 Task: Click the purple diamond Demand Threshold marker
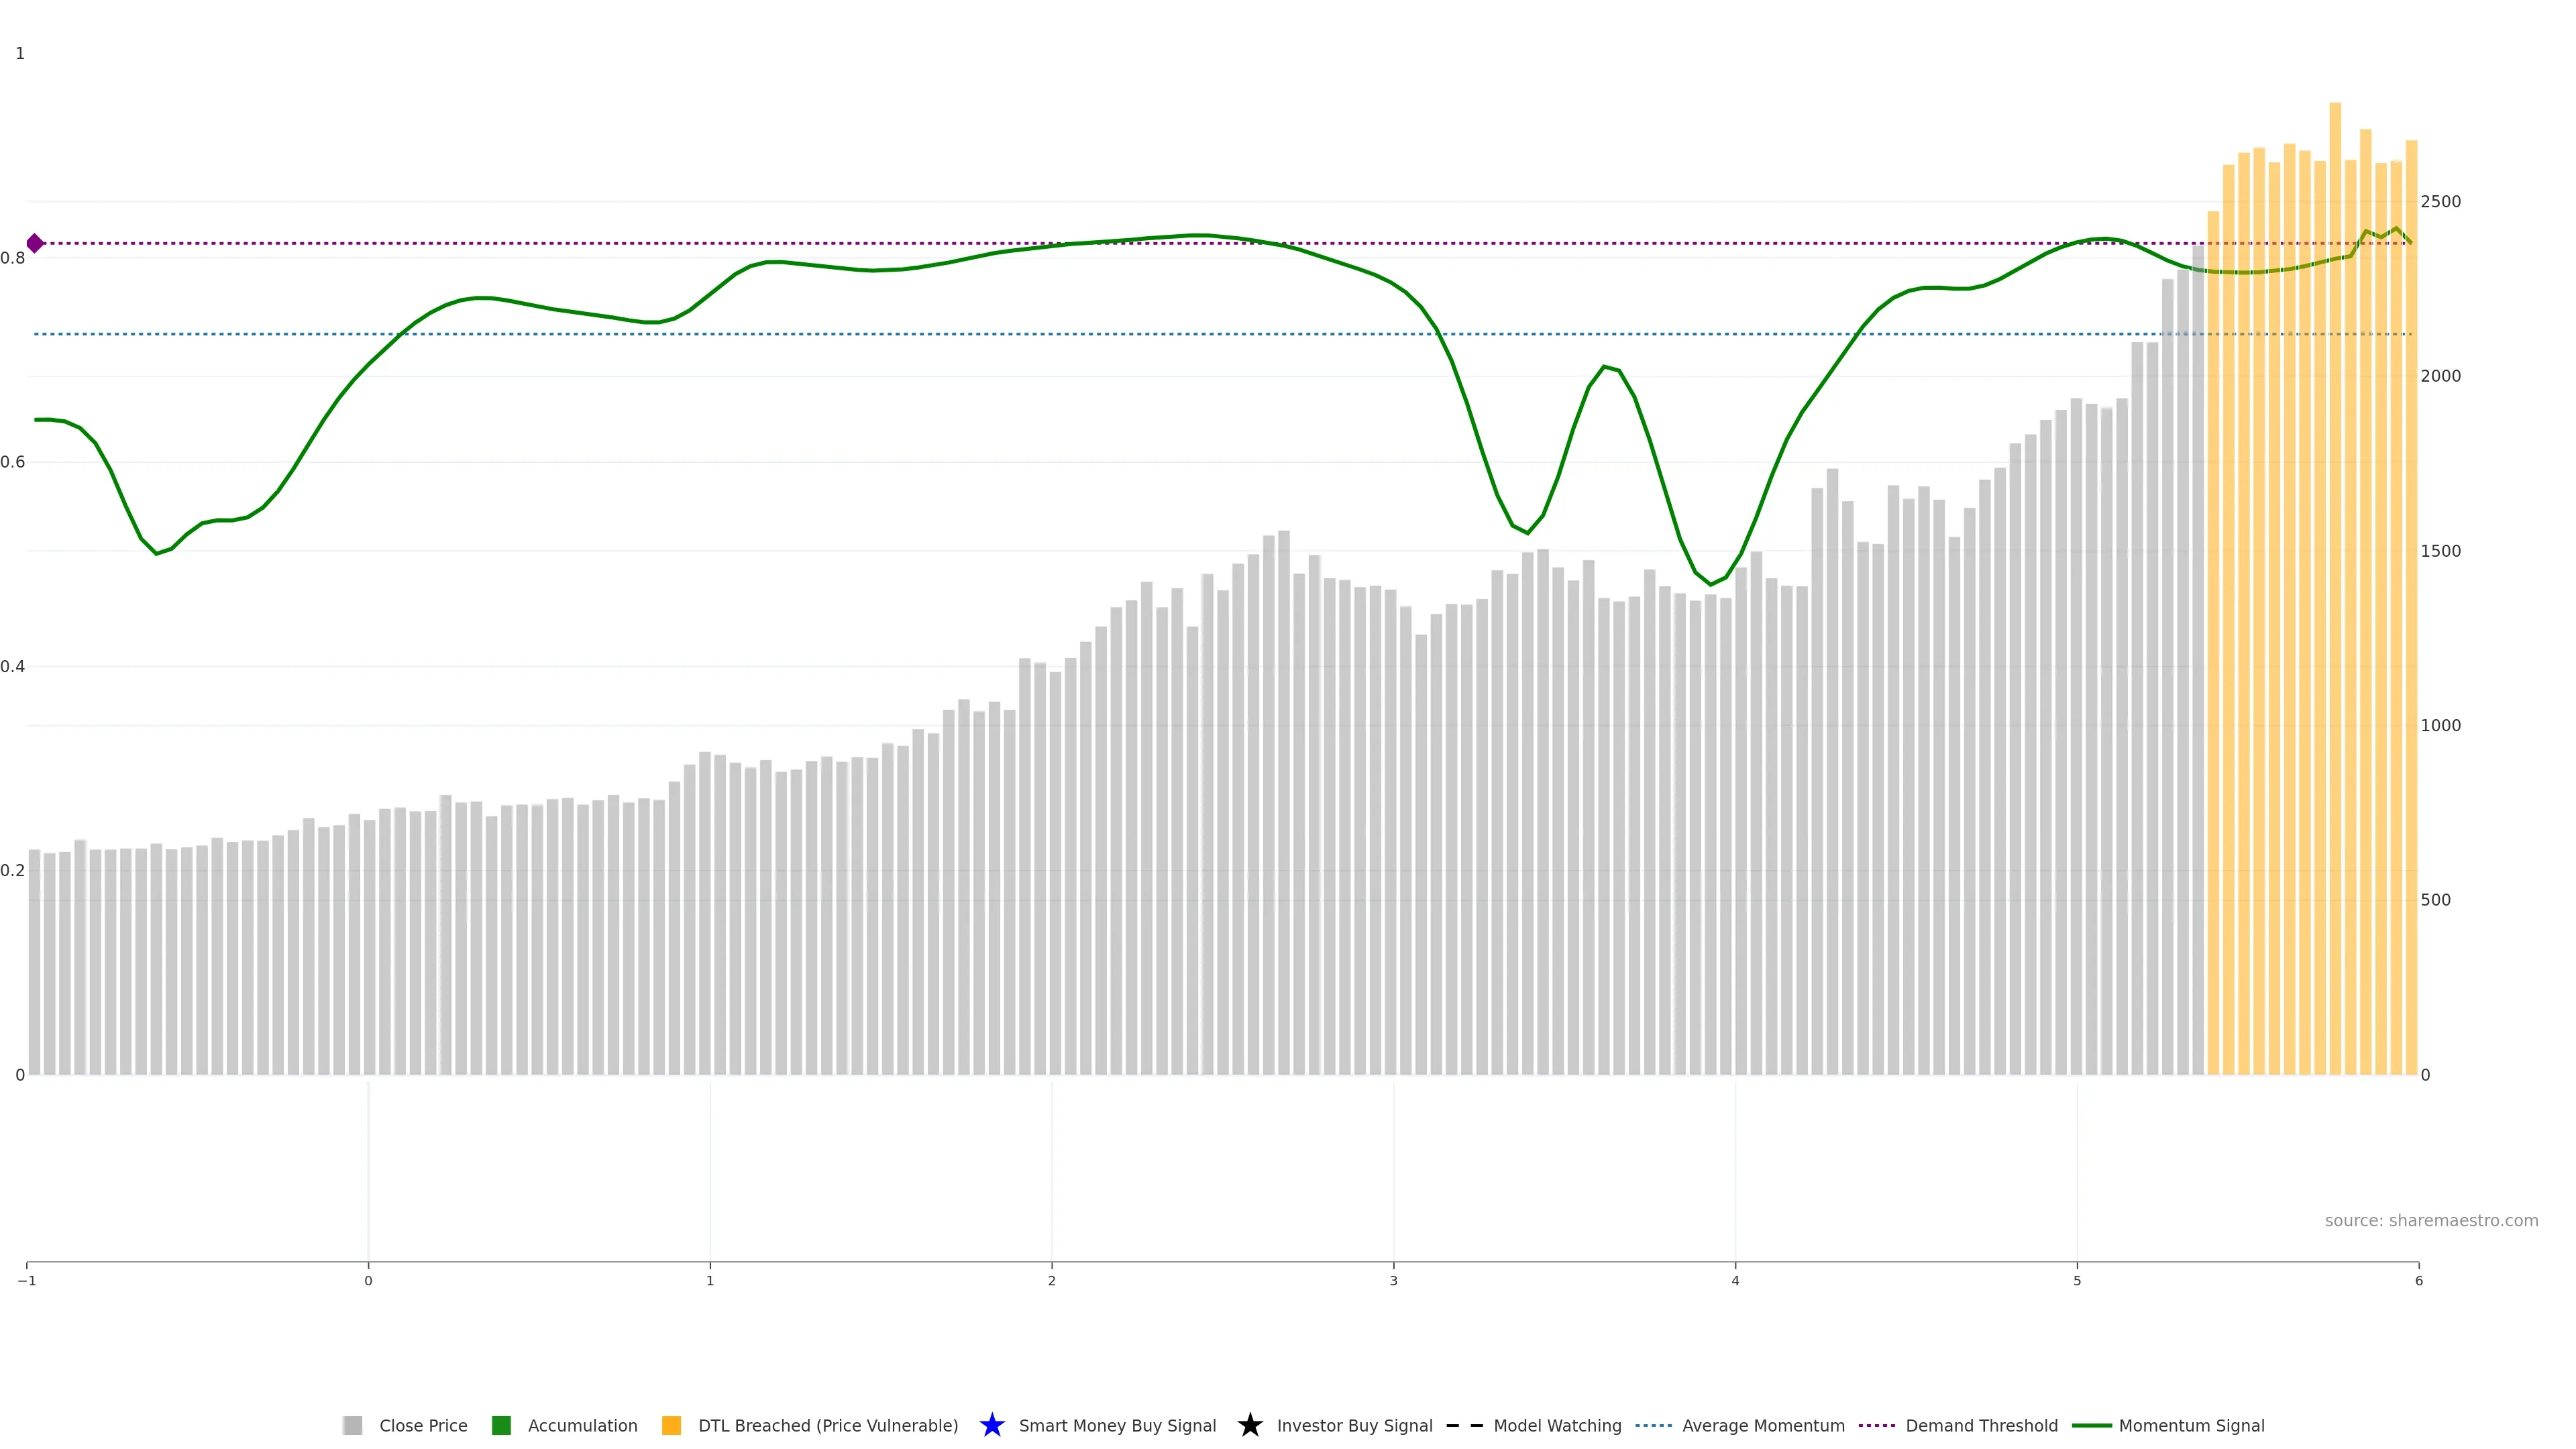click(35, 243)
